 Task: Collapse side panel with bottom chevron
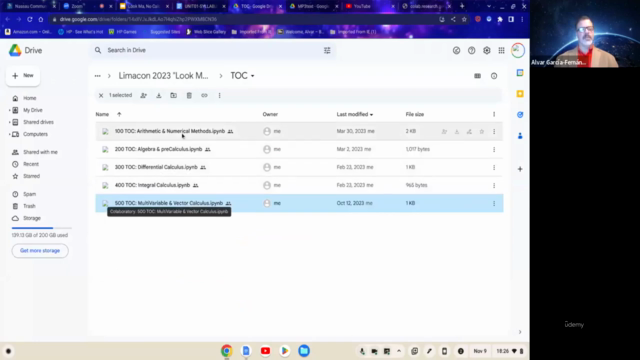(x=520, y=332)
